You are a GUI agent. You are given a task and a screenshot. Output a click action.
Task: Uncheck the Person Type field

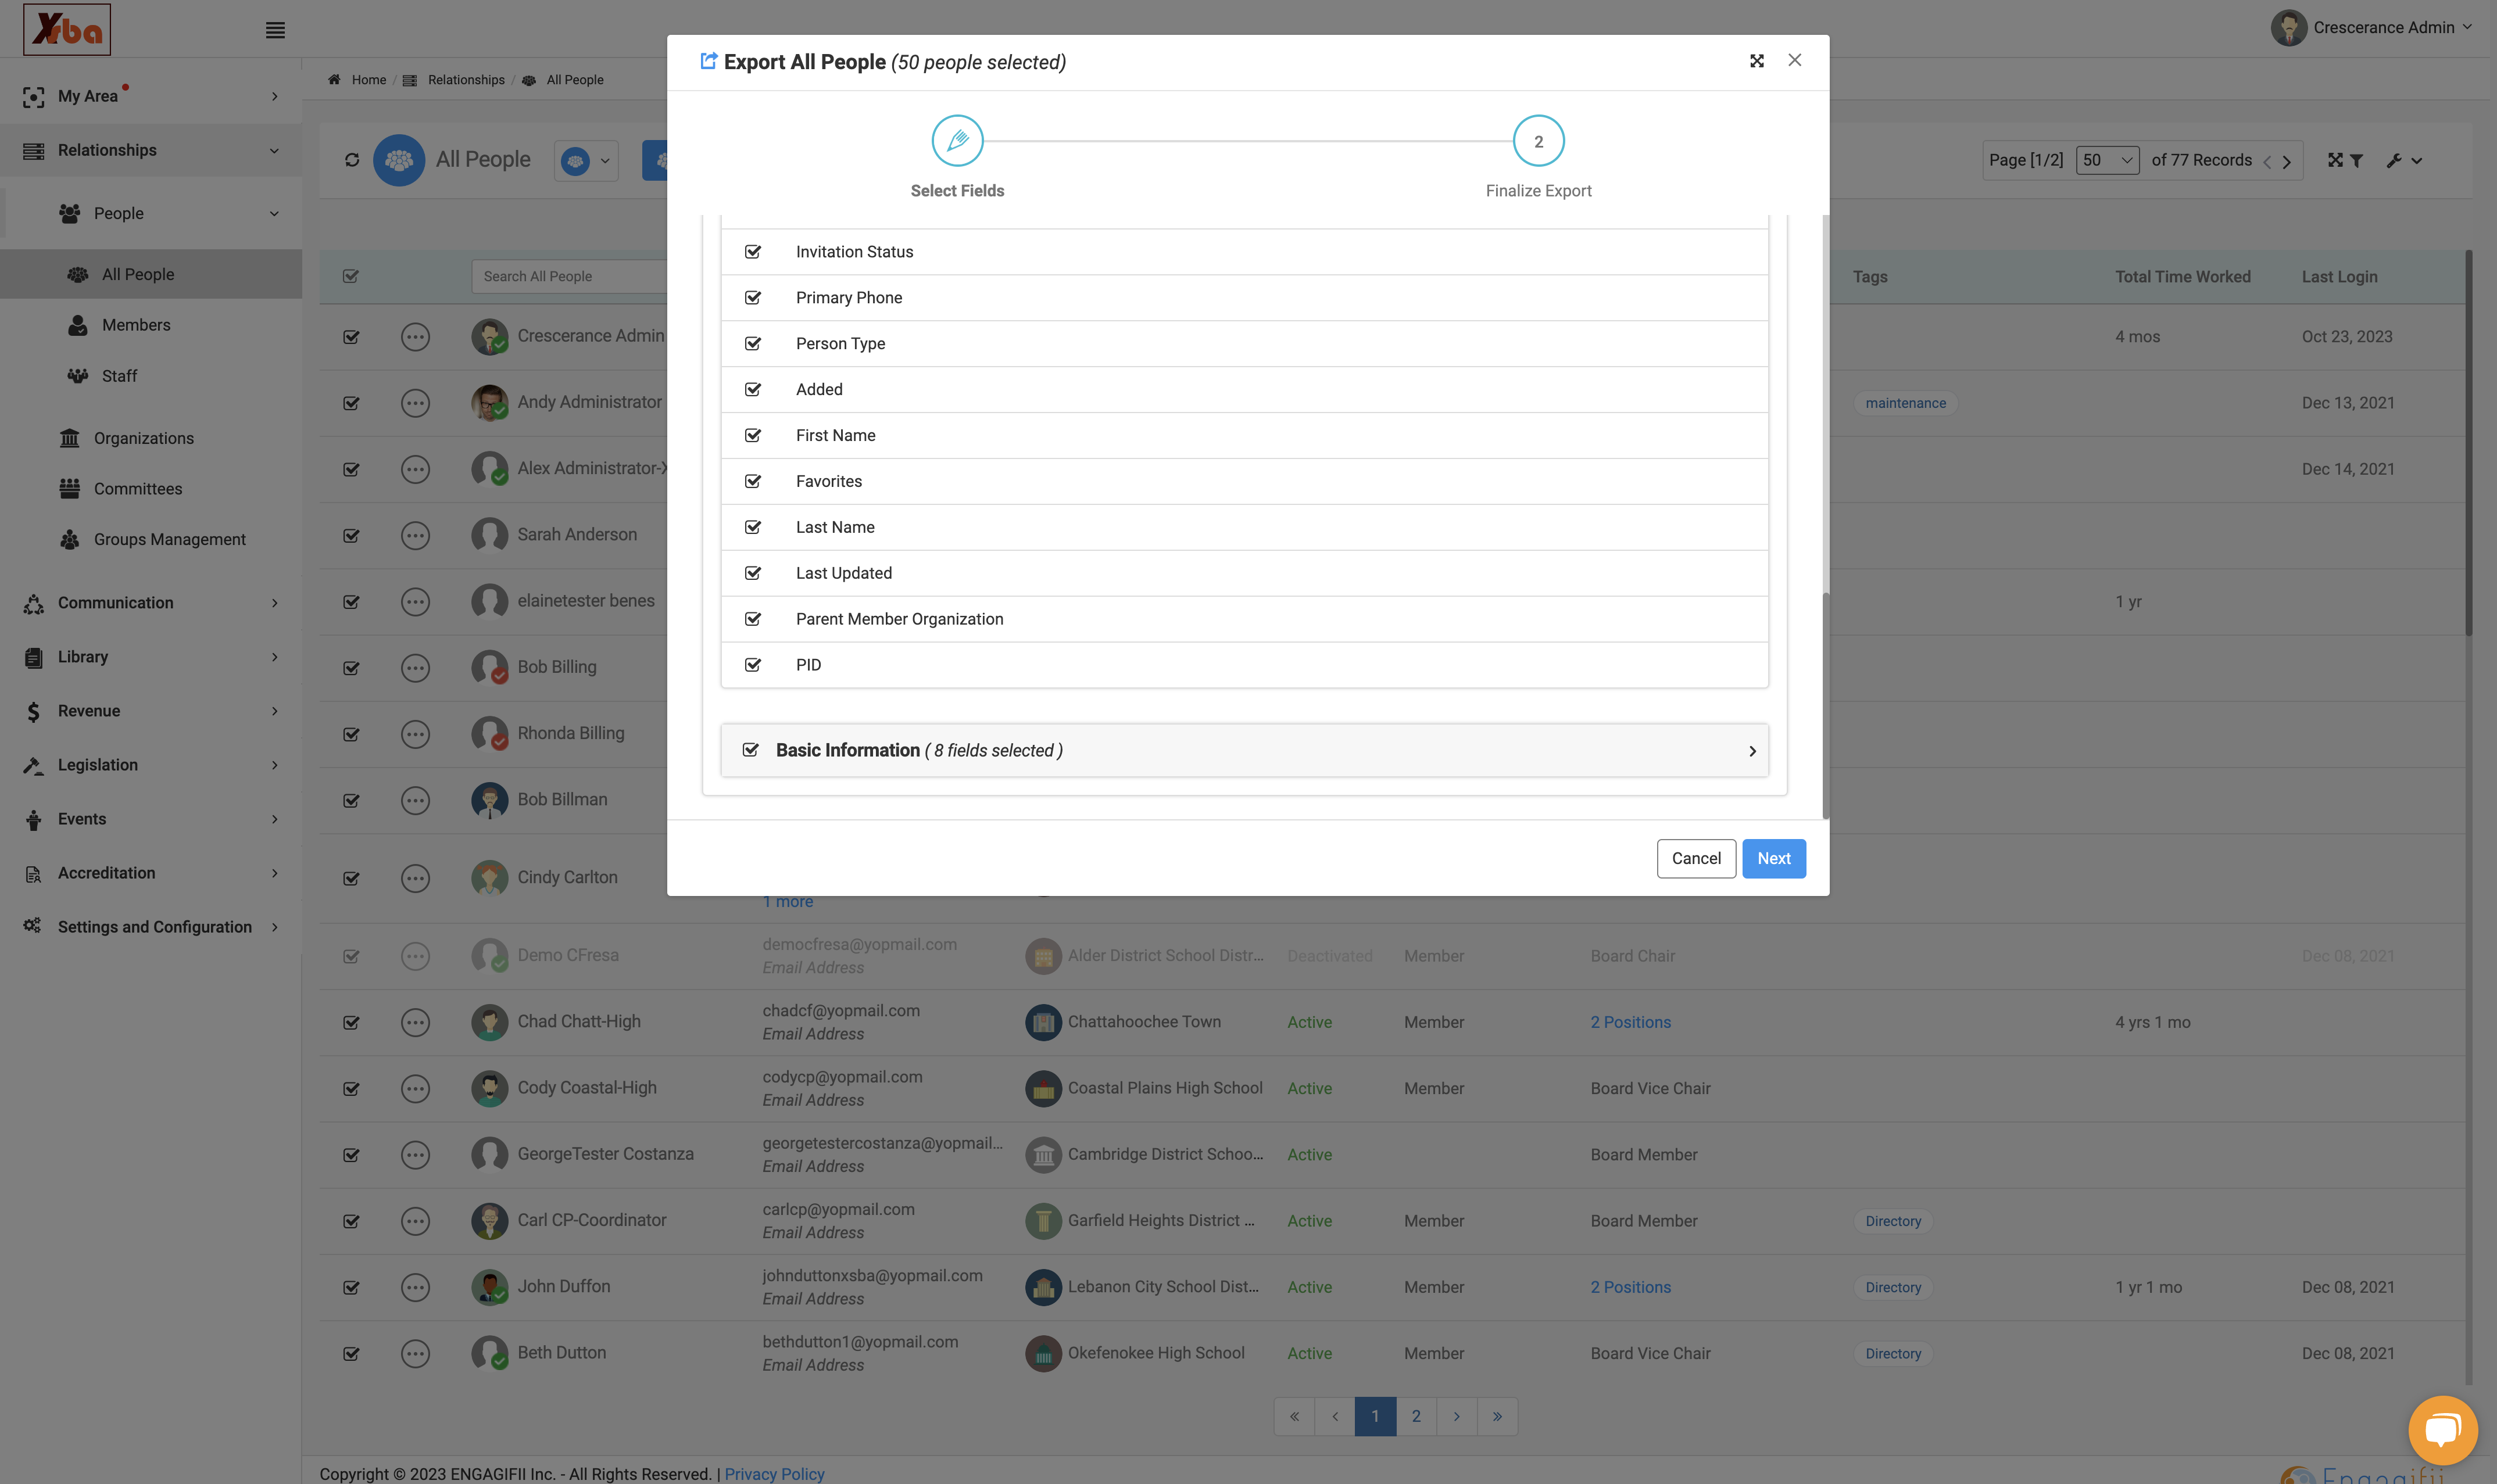pos(753,344)
